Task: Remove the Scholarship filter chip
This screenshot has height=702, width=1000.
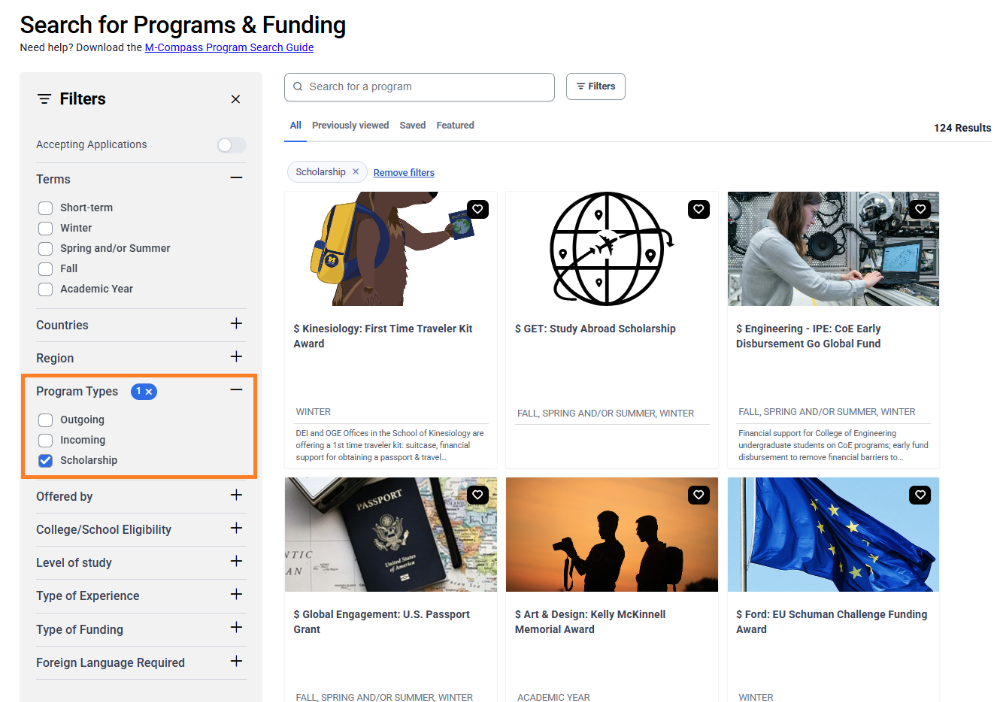Action: coord(358,171)
